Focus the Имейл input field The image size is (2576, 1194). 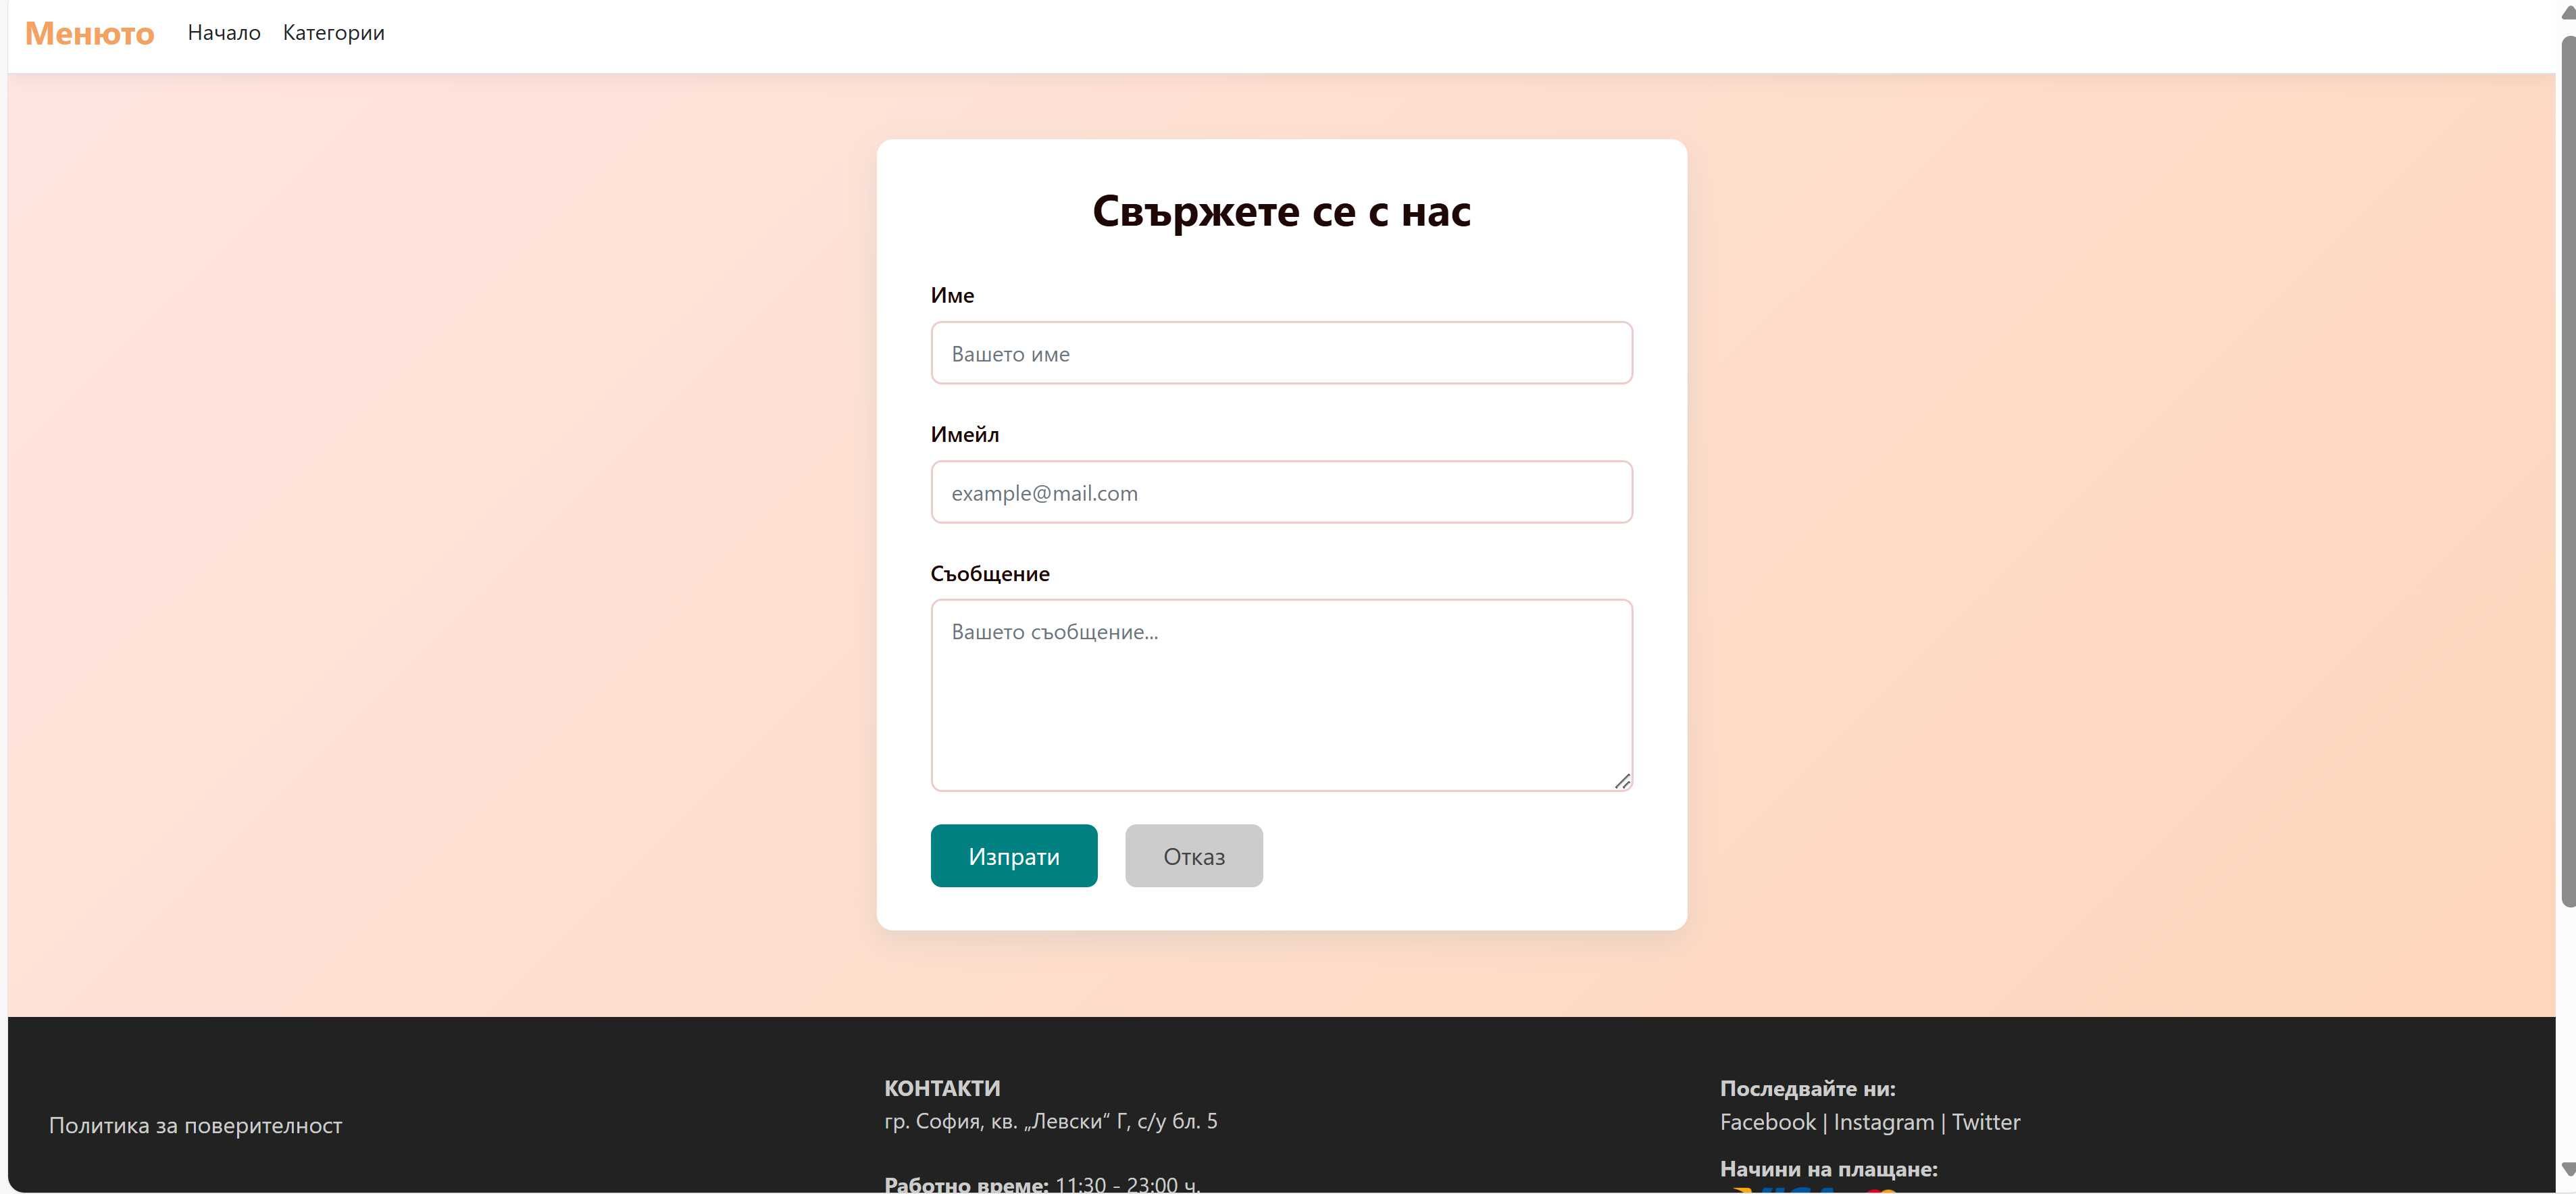[1281, 492]
